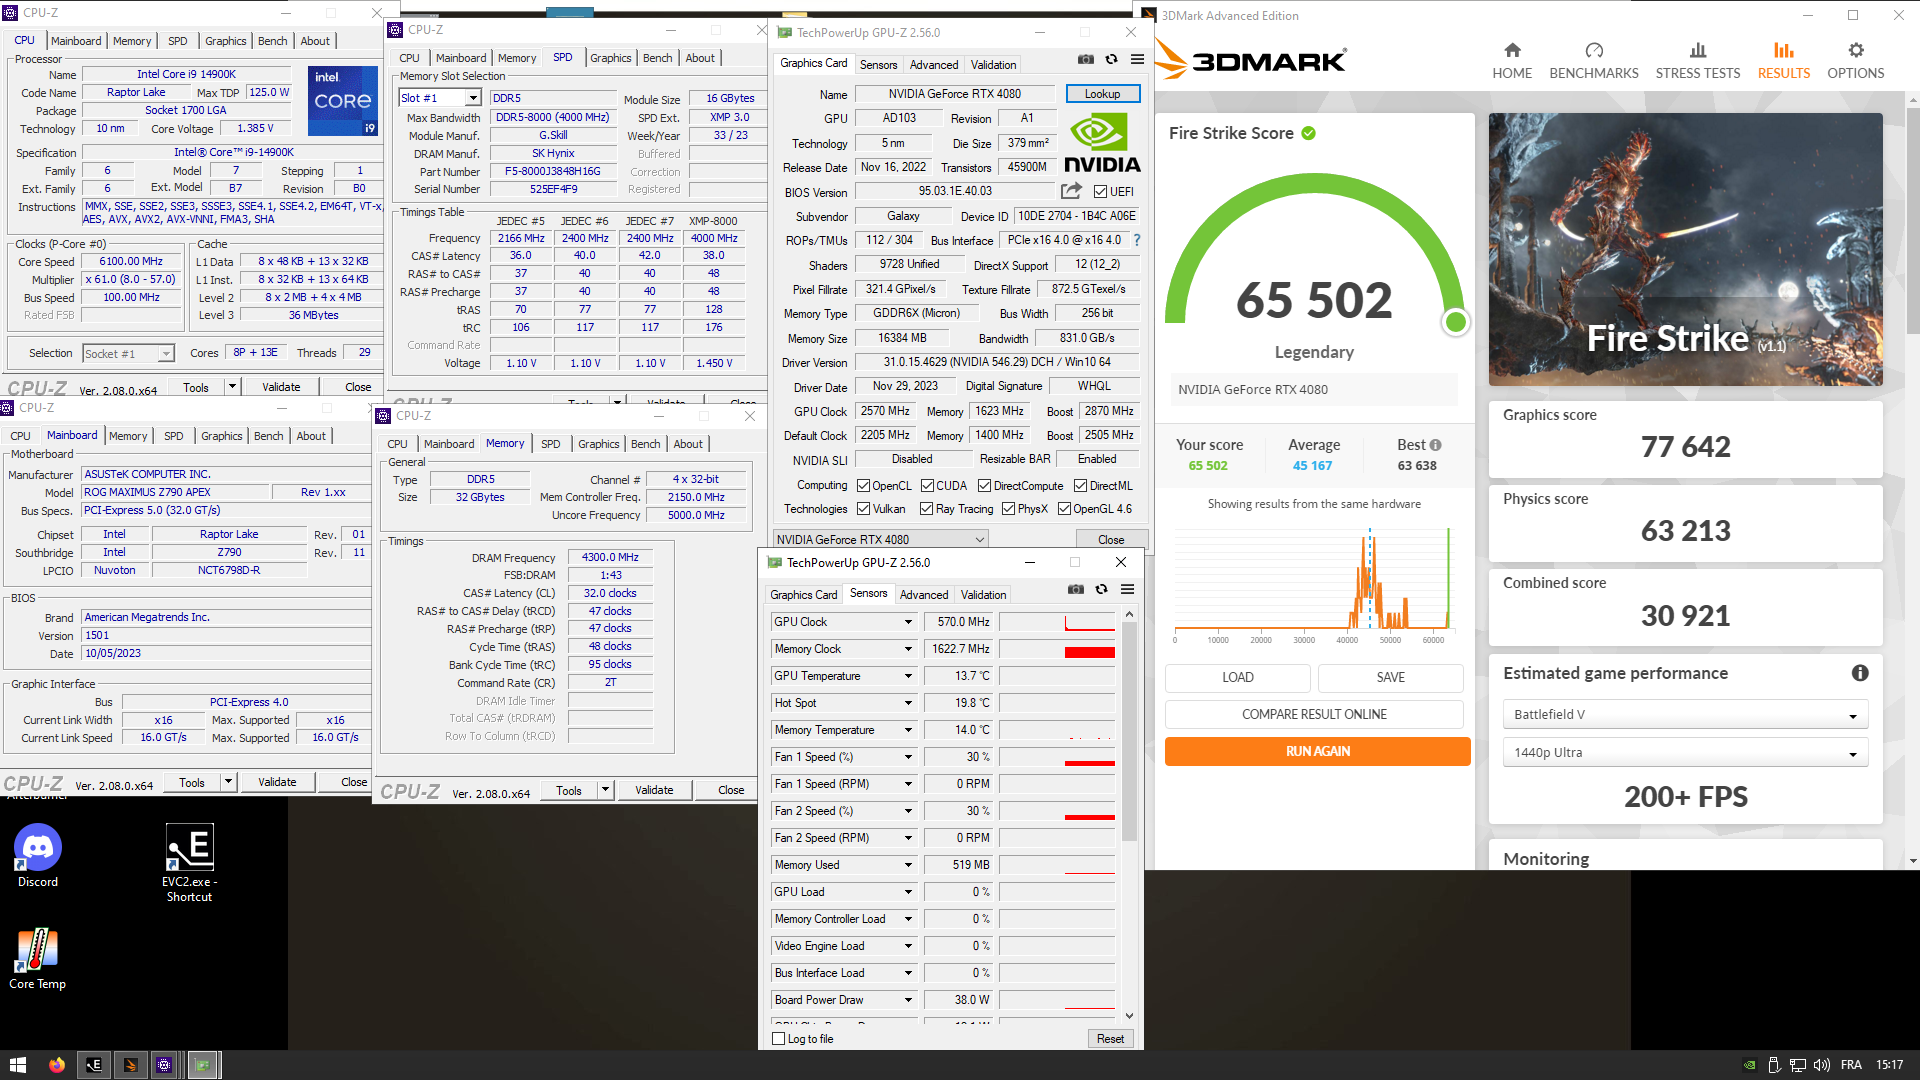Open GPU Temperature sensor dropdown
1920x1080 pixels.
pos(908,676)
